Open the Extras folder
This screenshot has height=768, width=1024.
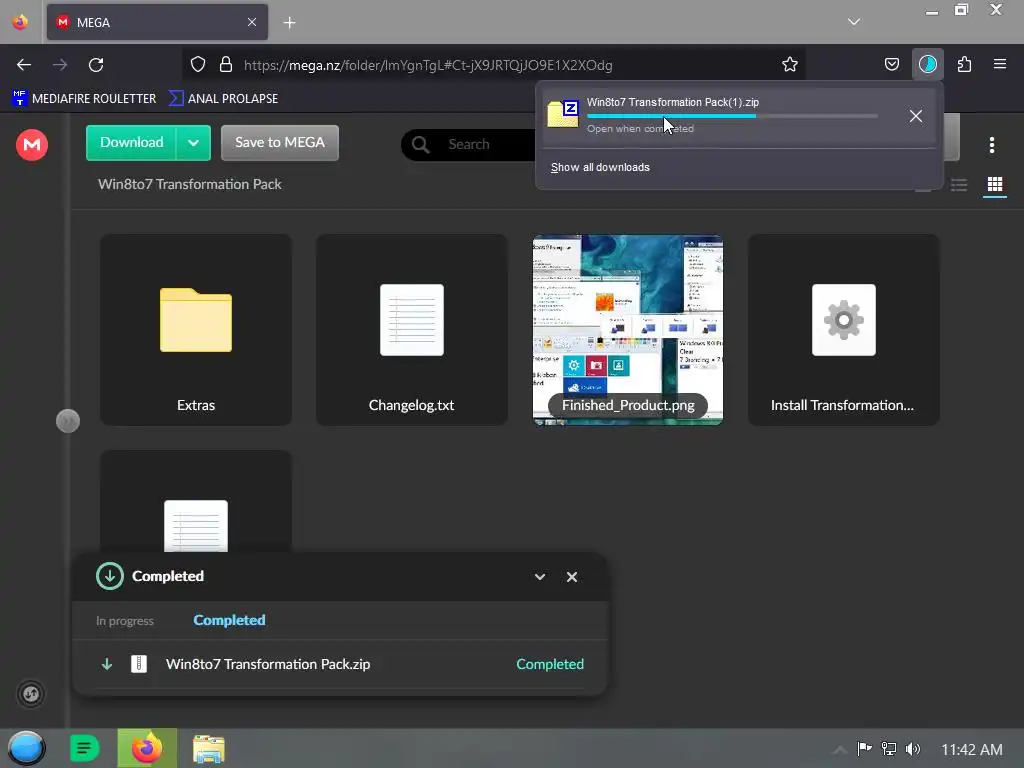[x=196, y=330]
